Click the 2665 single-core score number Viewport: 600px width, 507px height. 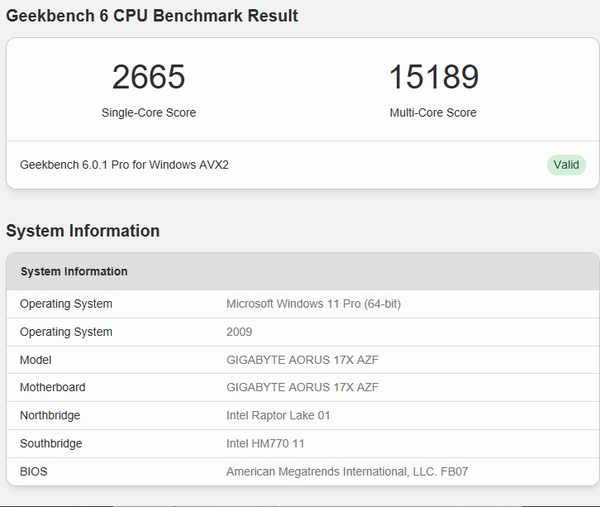[148, 77]
